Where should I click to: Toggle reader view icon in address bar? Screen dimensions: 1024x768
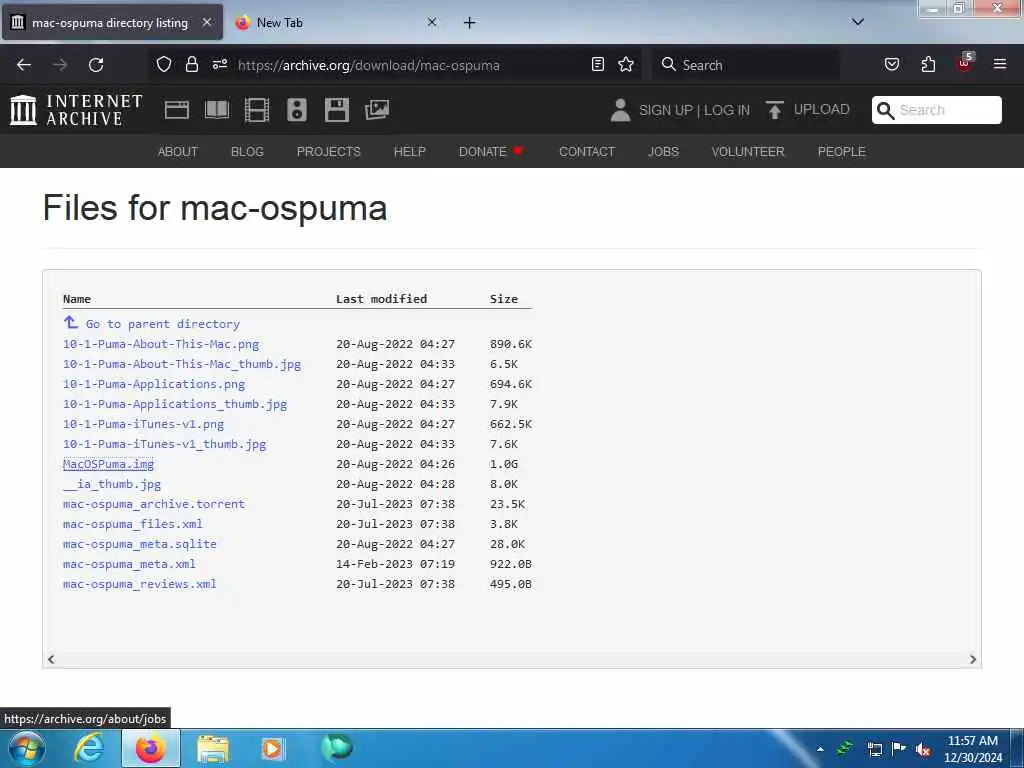(x=598, y=64)
